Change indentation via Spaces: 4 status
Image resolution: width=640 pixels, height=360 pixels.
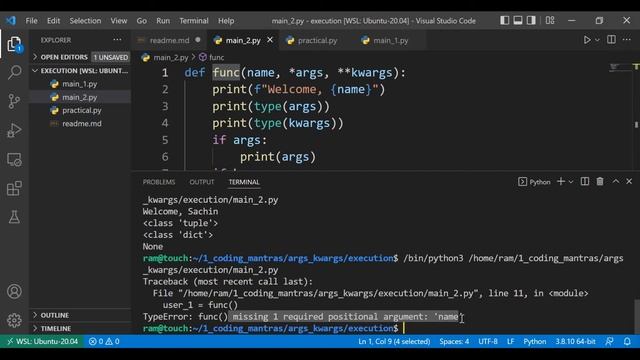coord(454,341)
